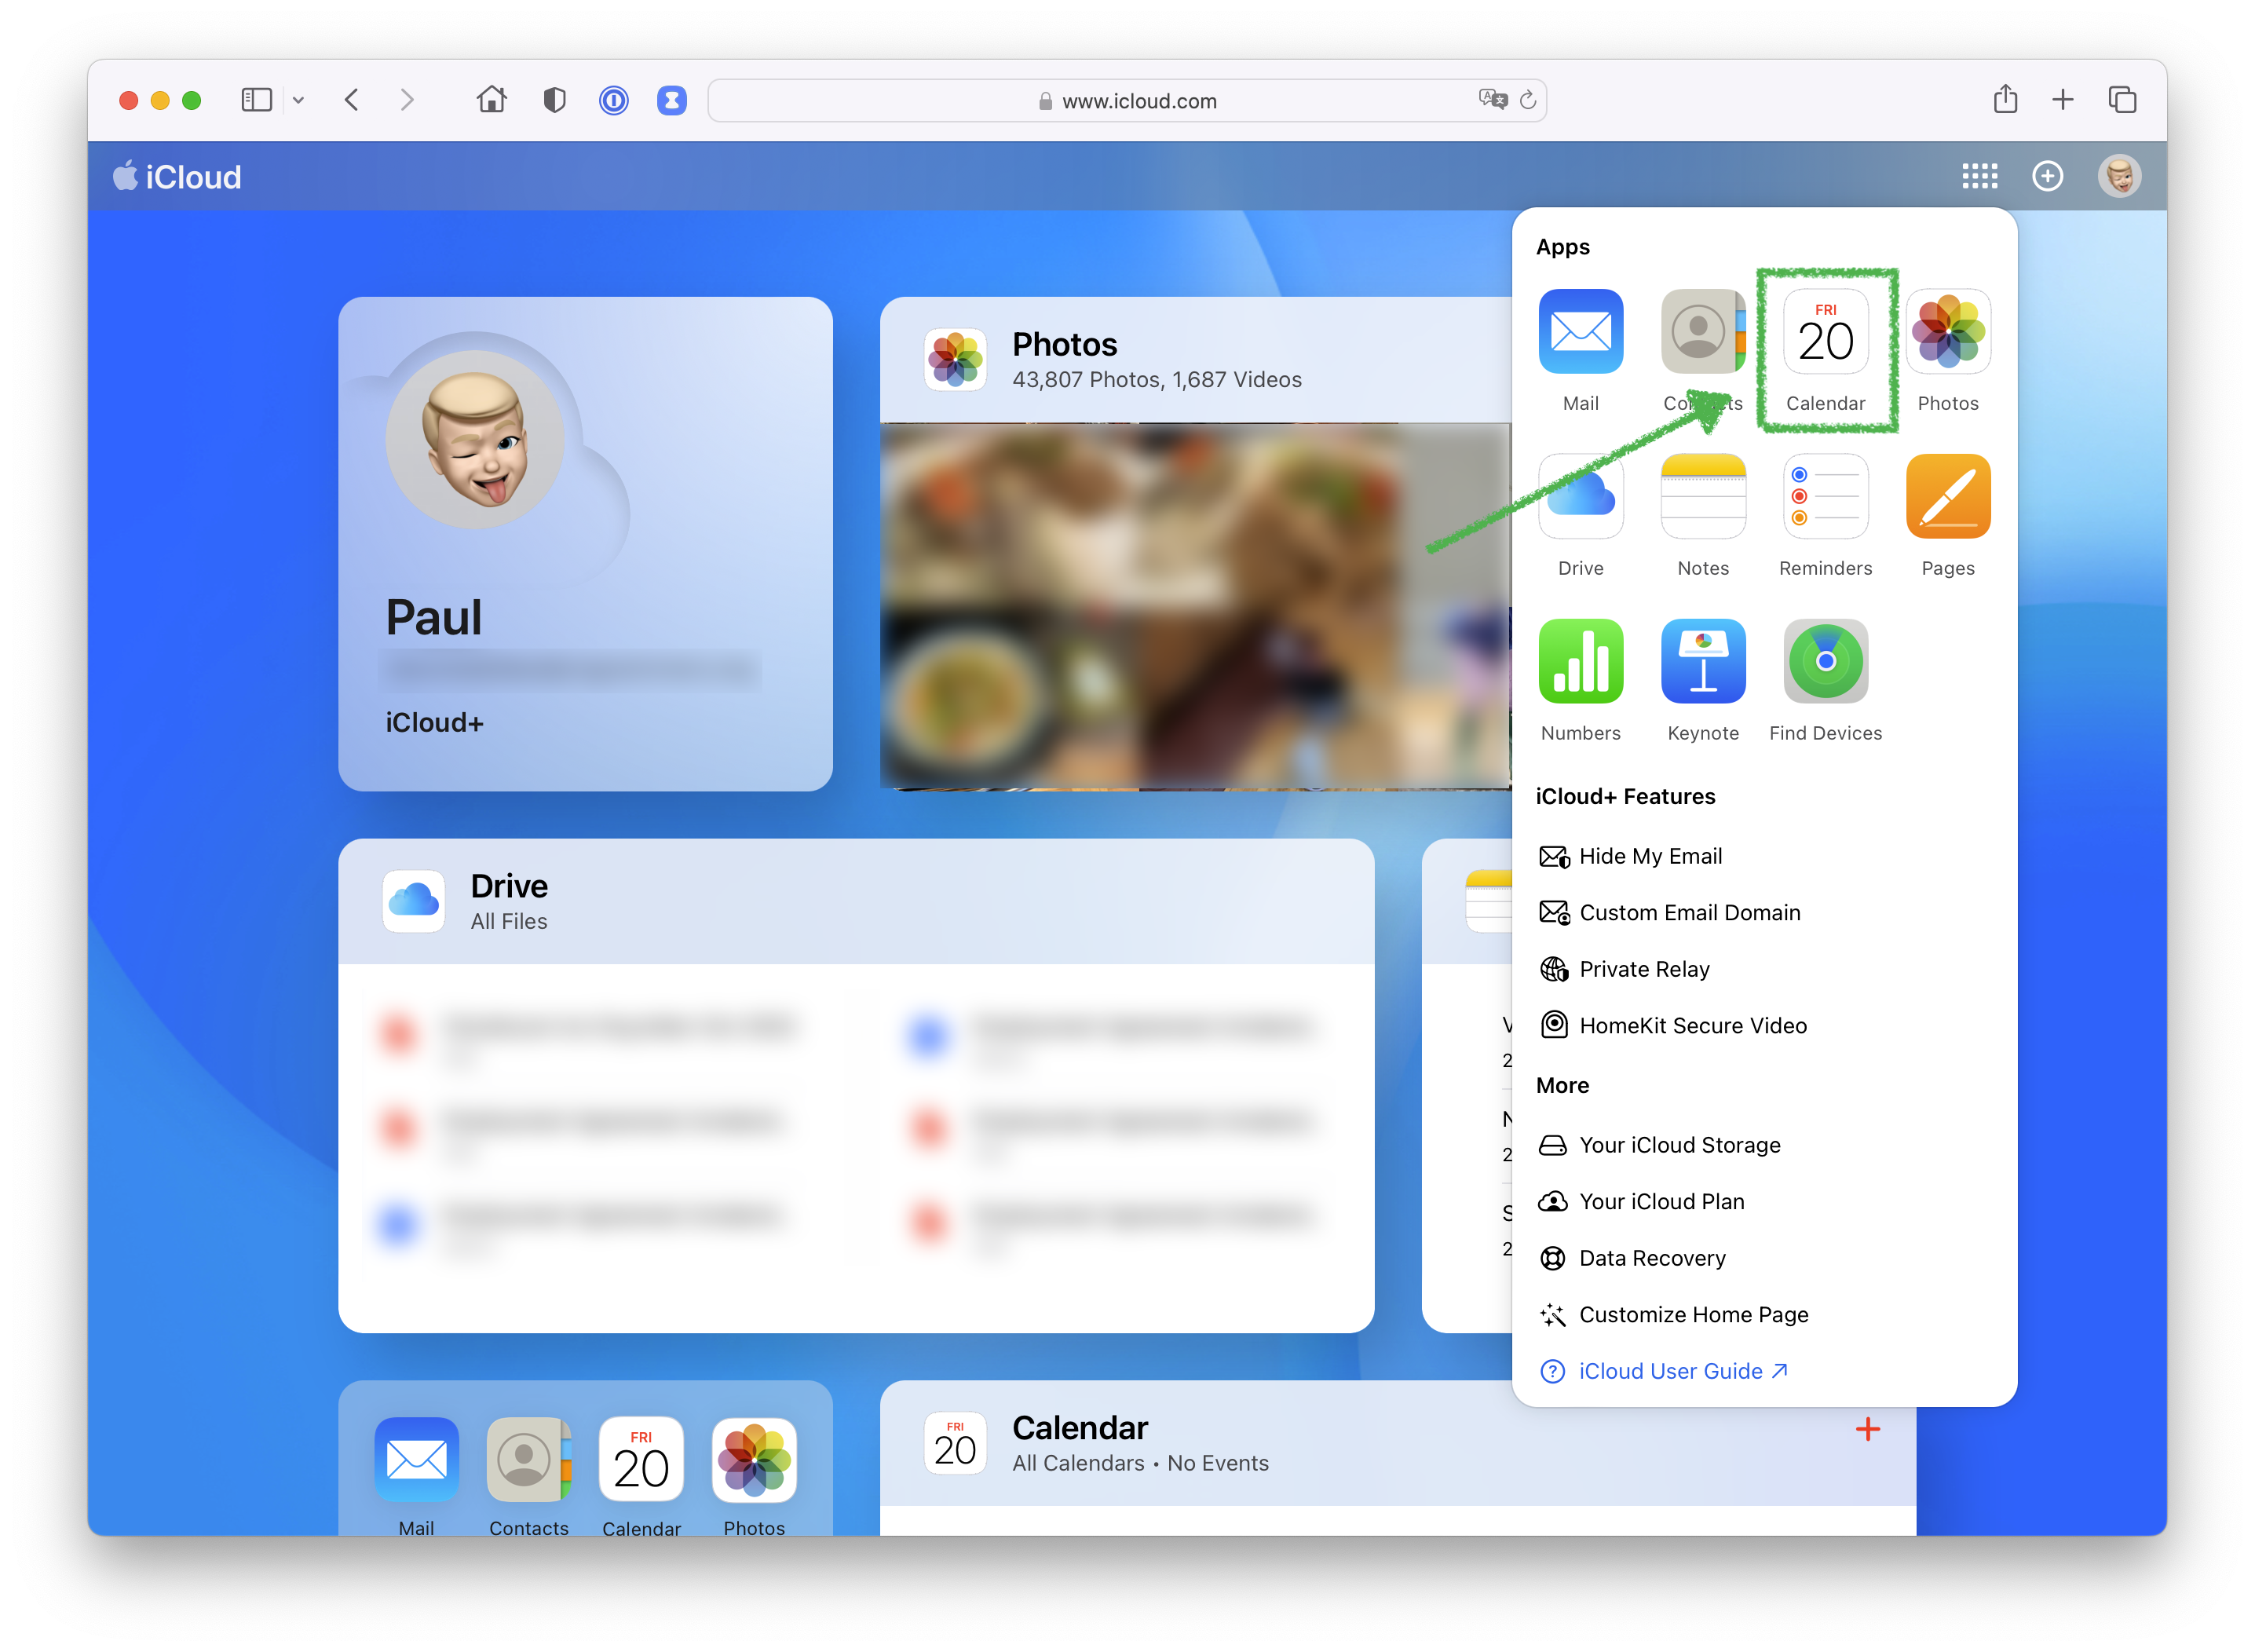This screenshot has width=2255, height=1652.
Task: Open the Drive tile All Files header
Action: [x=856, y=901]
